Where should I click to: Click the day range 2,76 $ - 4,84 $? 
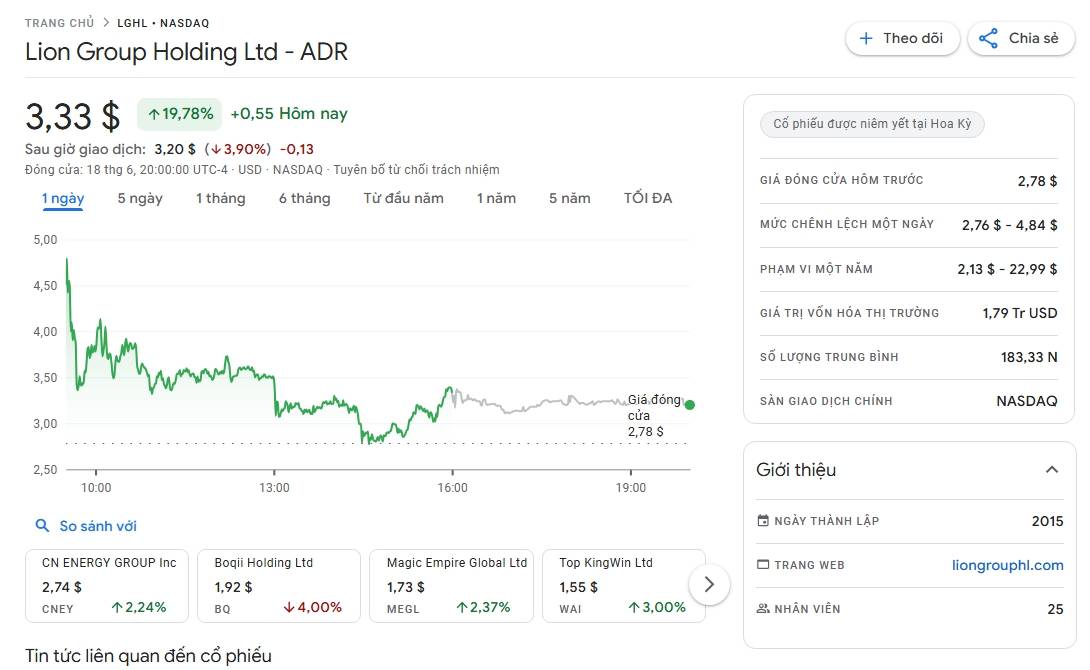click(1009, 225)
